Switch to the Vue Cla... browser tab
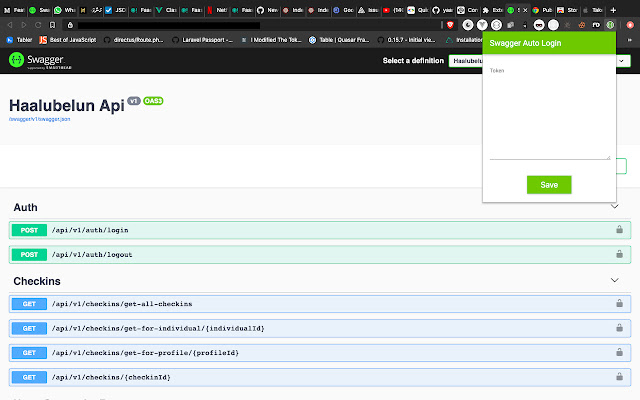Viewport: 640px width, 400px height. click(x=166, y=10)
